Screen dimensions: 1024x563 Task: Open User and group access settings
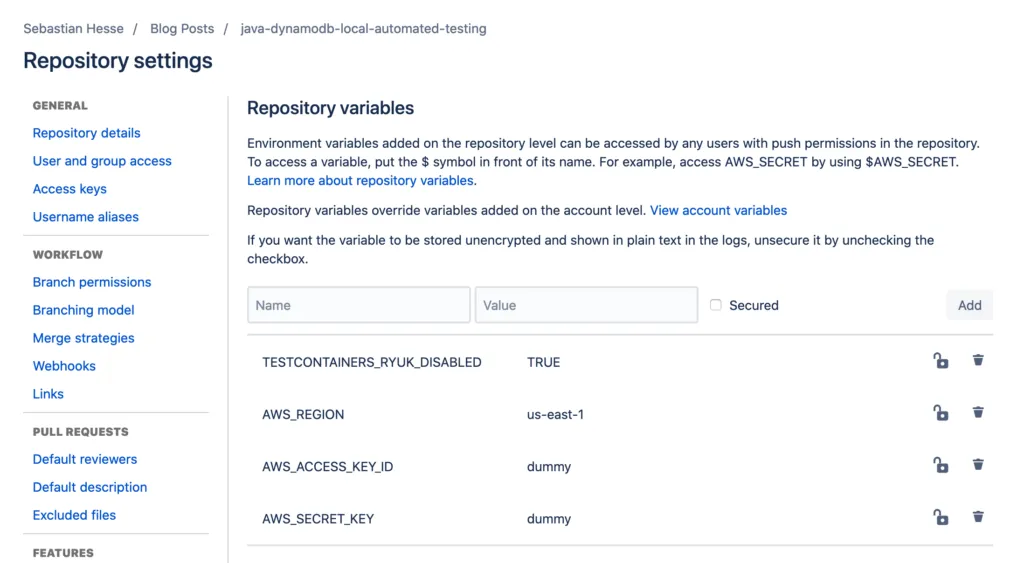pyautogui.click(x=102, y=161)
